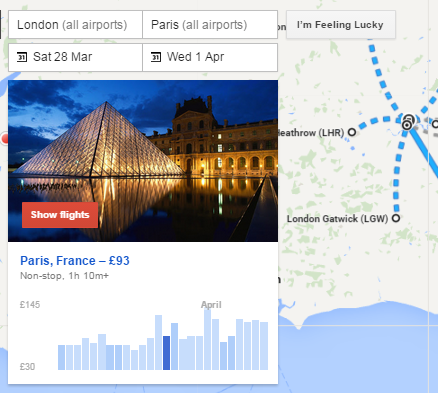Open the Paris (all airports) destination field
The height and width of the screenshot is (393, 438).
click(x=210, y=25)
